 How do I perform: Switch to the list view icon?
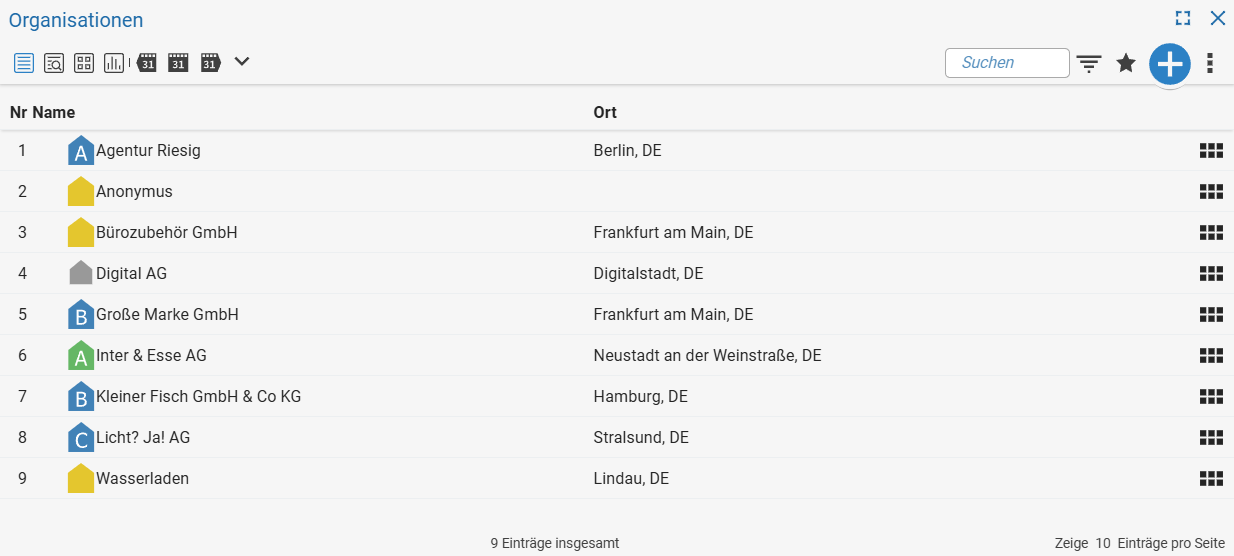tap(24, 63)
